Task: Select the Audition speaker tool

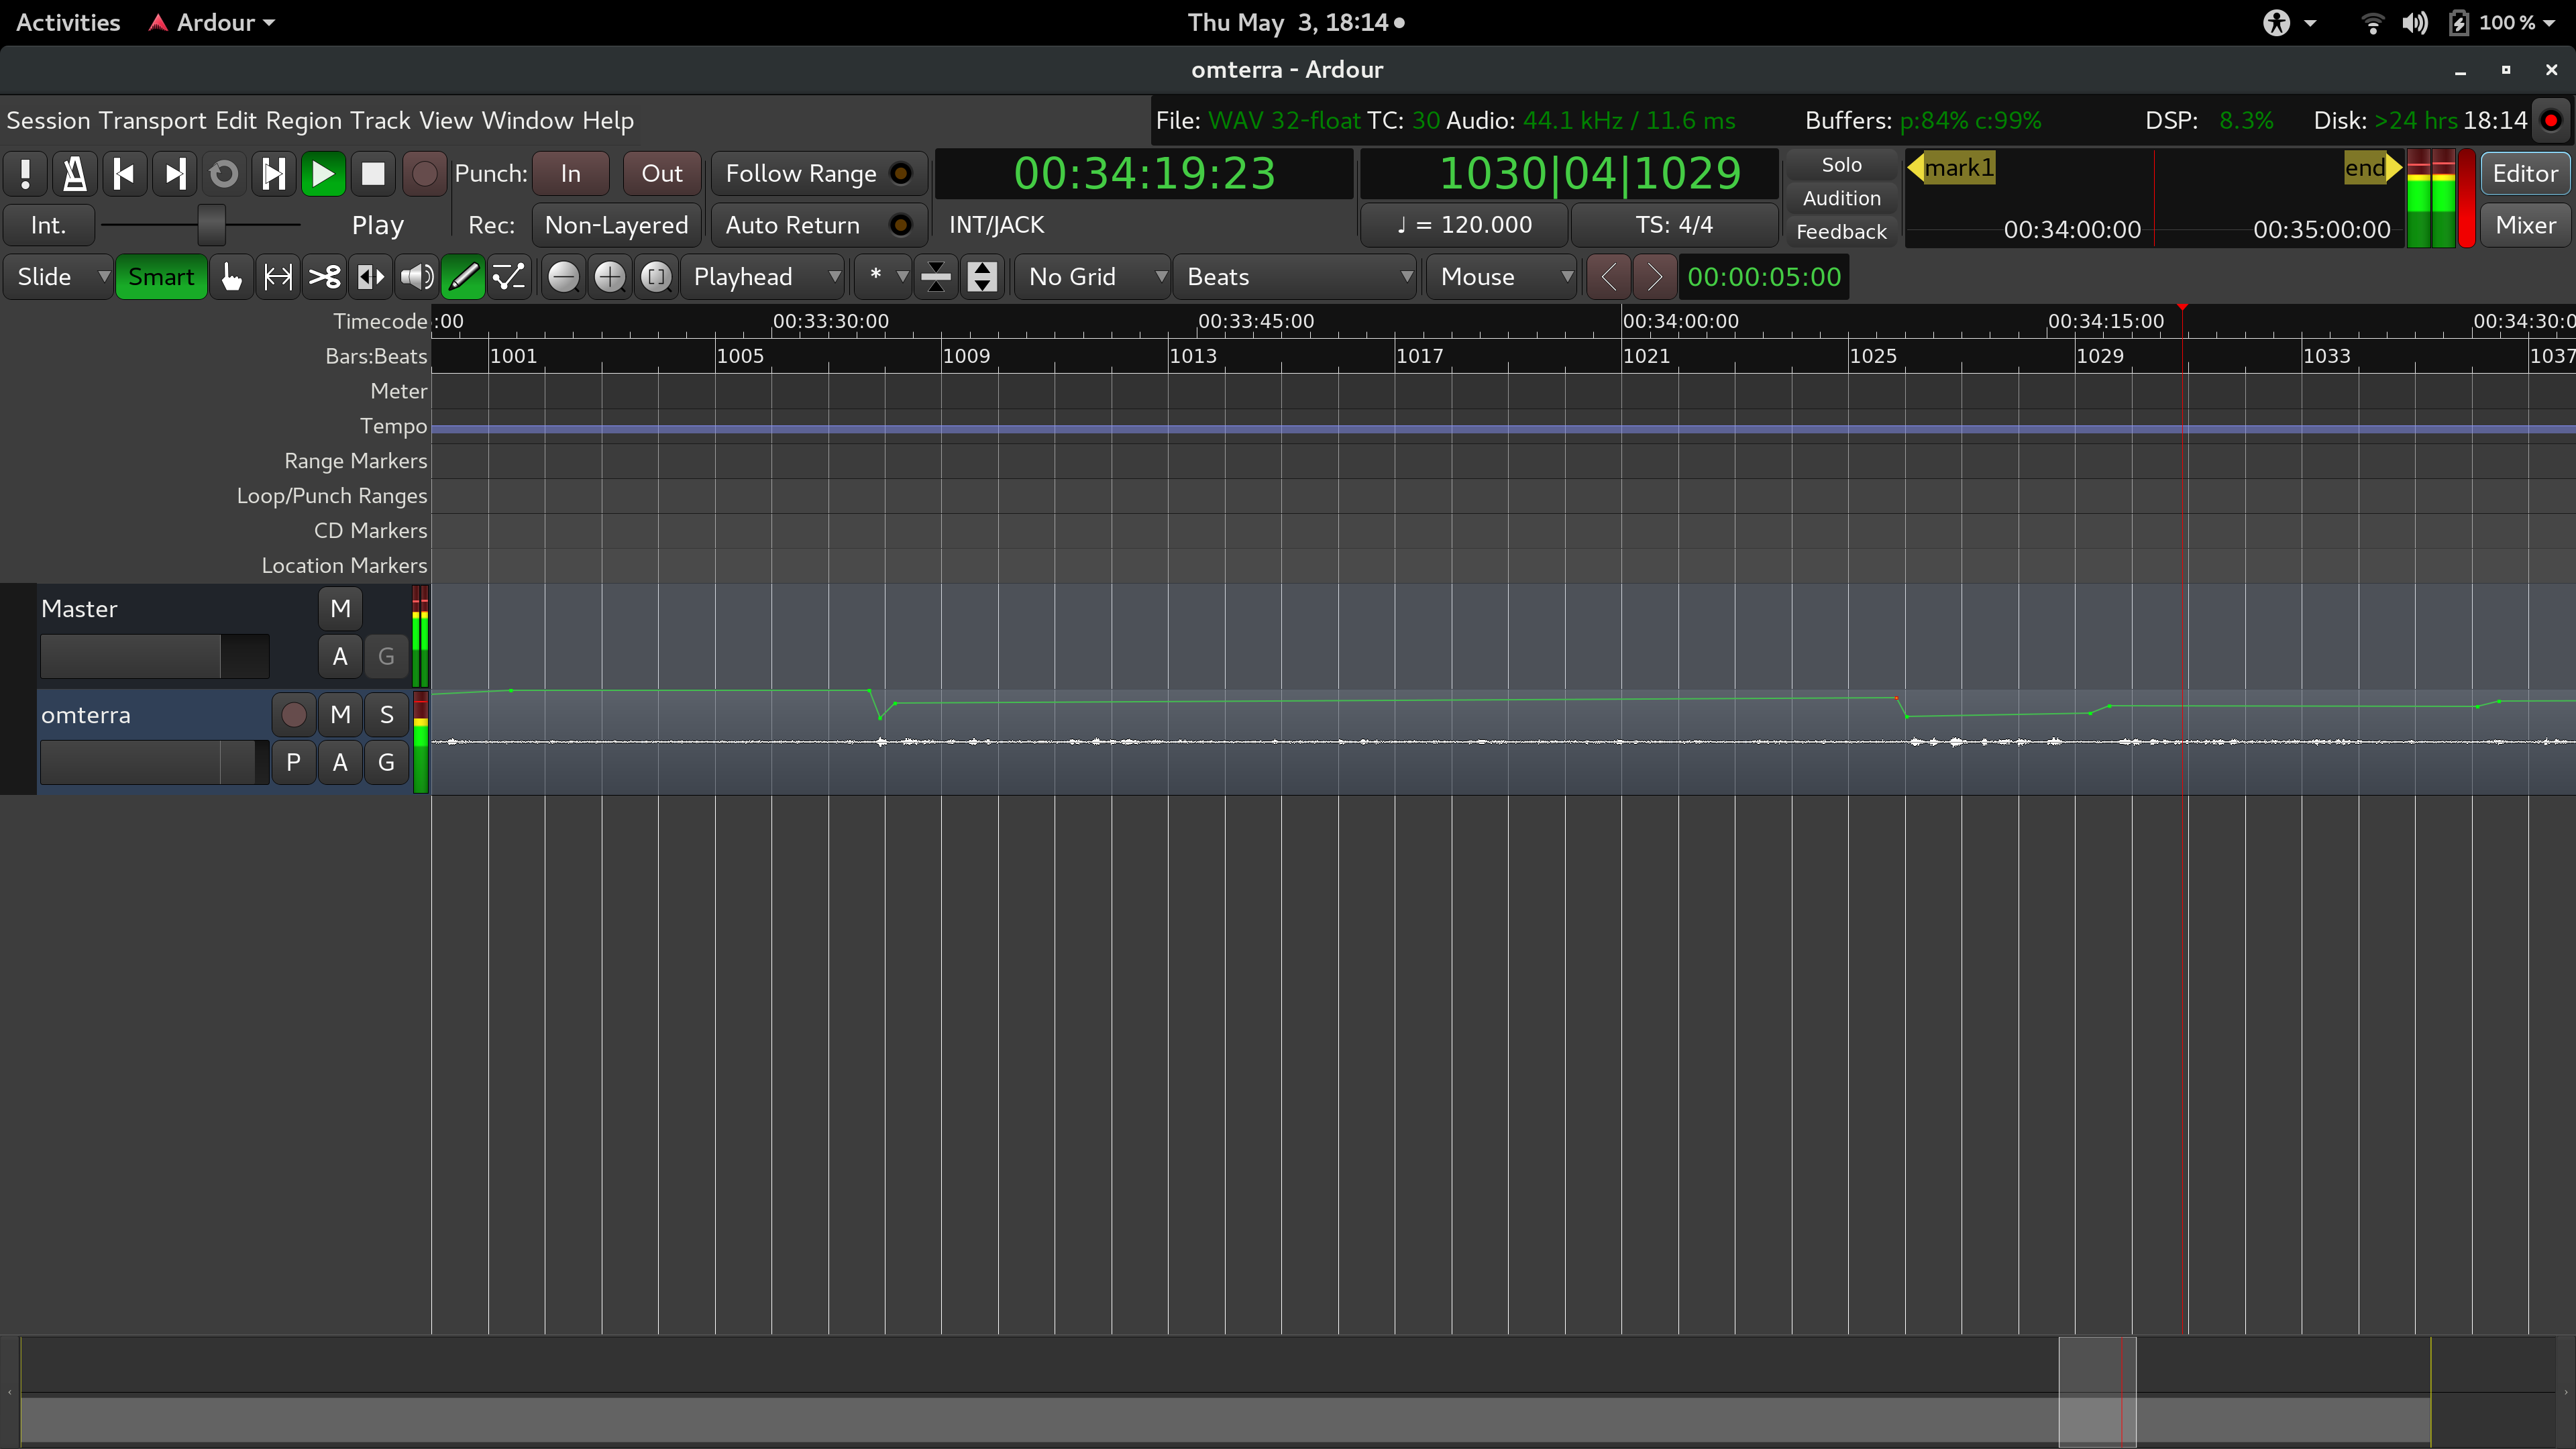Action: click(x=416, y=277)
